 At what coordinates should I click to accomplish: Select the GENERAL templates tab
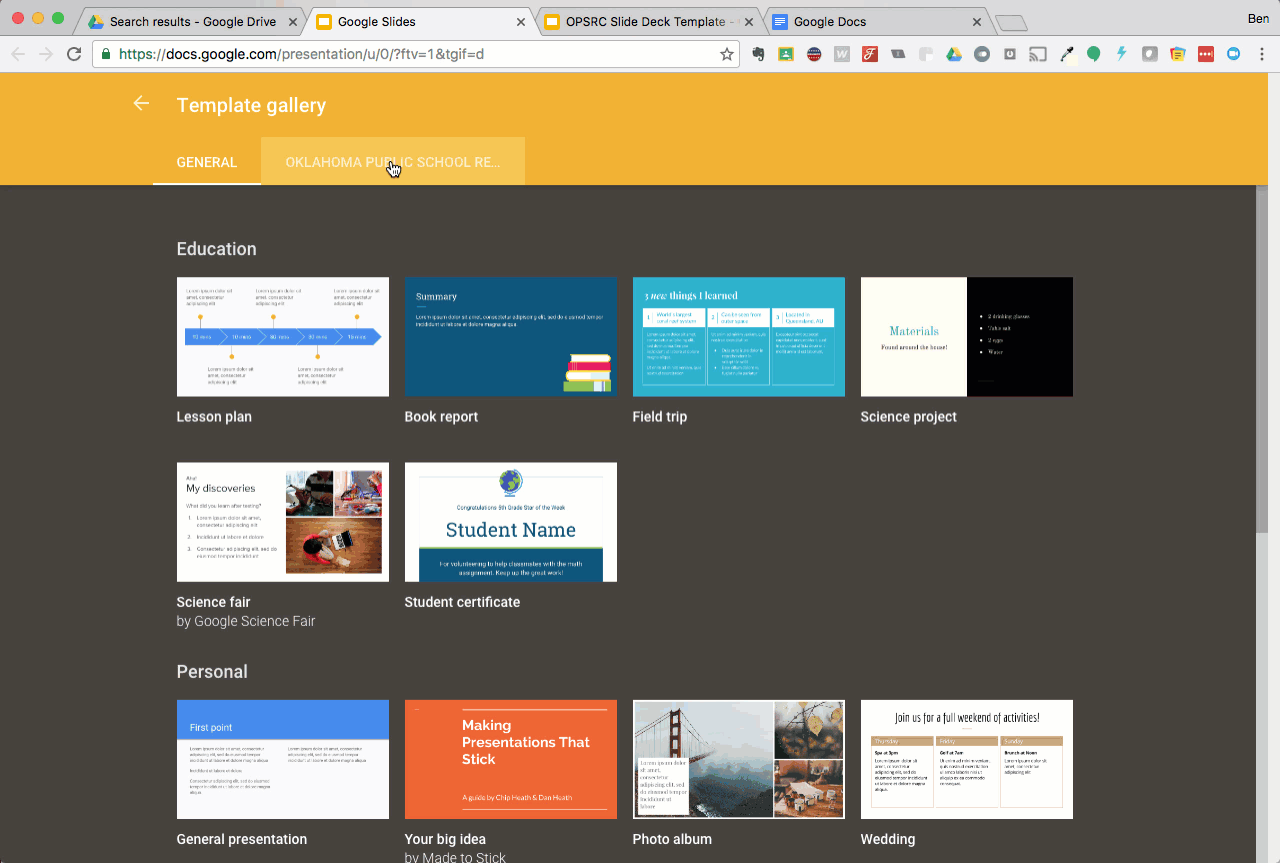click(x=207, y=162)
